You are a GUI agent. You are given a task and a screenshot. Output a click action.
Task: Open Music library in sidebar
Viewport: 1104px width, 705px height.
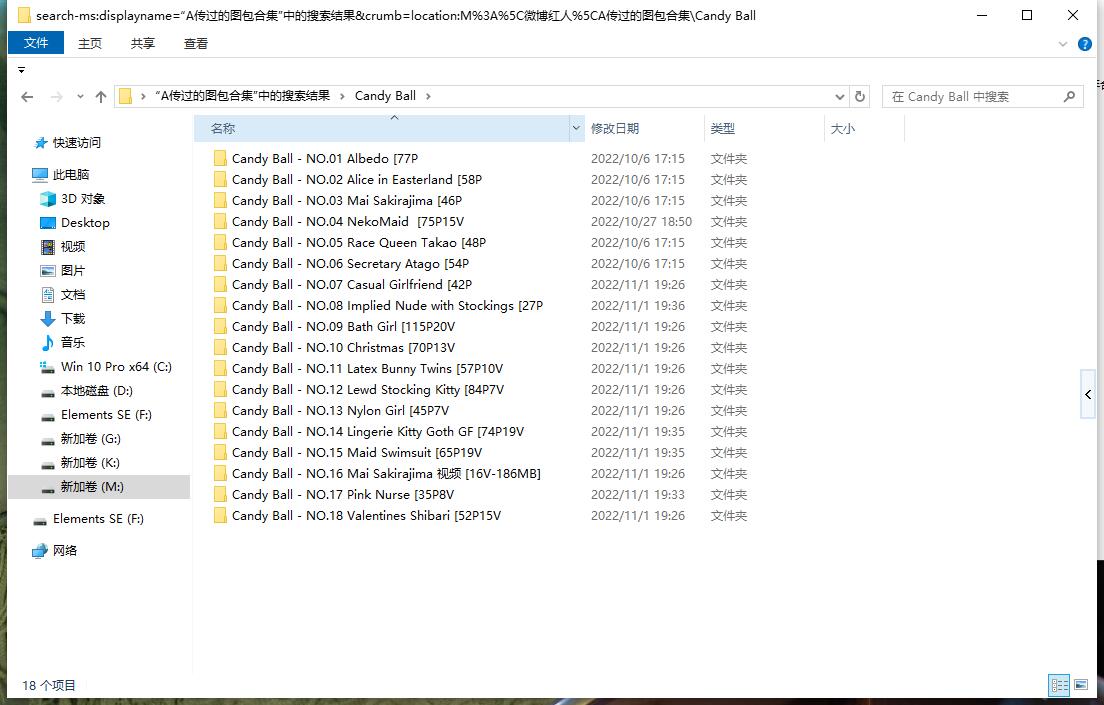tap(63, 342)
